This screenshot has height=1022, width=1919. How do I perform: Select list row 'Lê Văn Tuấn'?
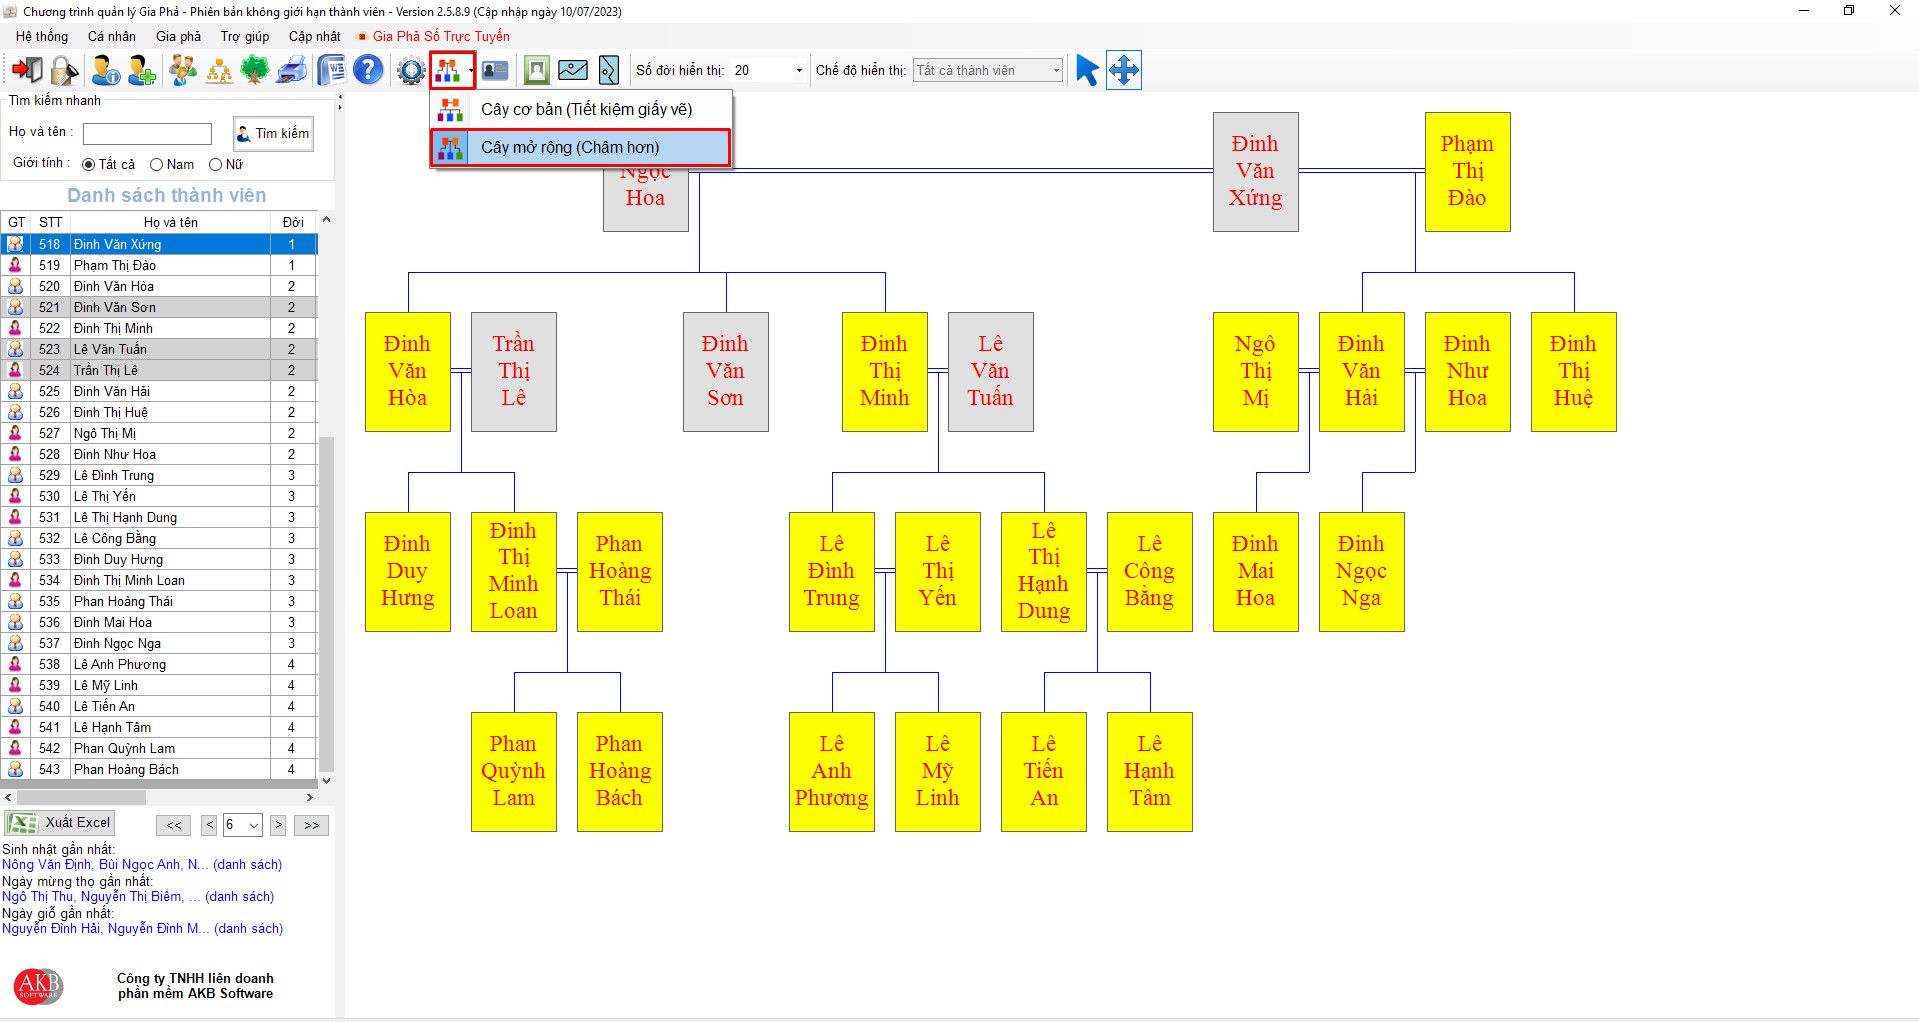[159, 349]
